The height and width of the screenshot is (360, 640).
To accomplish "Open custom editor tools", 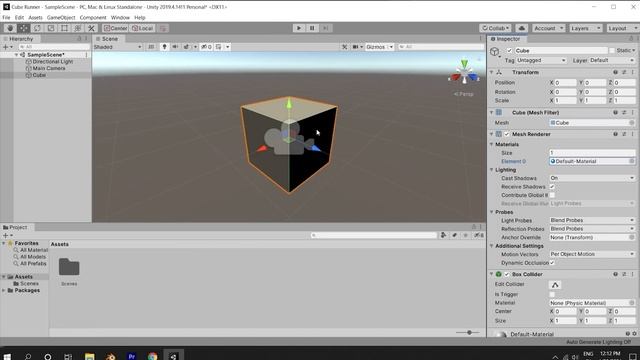I will [x=91, y=28].
